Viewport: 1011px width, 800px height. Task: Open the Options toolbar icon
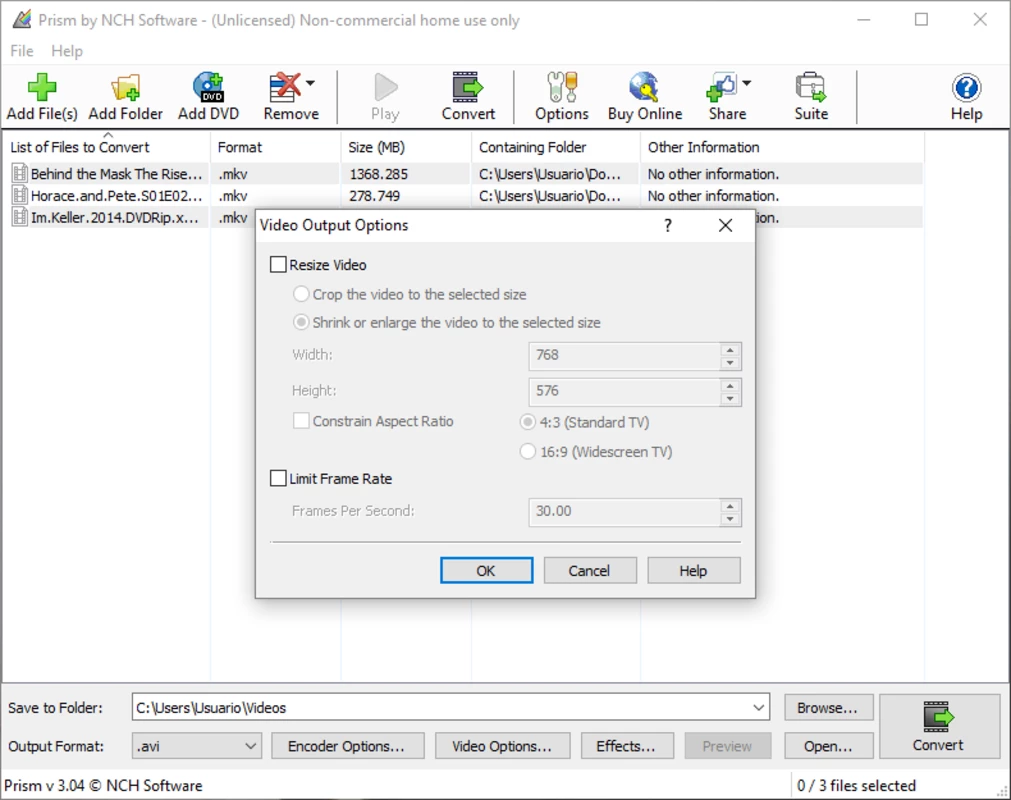pyautogui.click(x=562, y=97)
